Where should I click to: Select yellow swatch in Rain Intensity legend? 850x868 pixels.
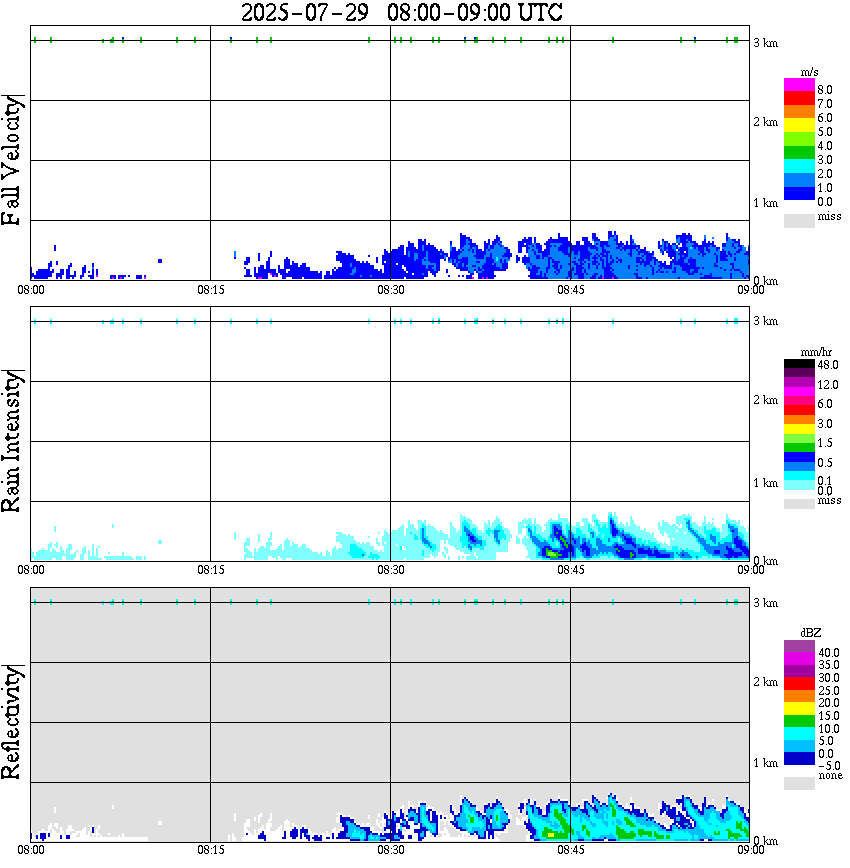coord(799,429)
